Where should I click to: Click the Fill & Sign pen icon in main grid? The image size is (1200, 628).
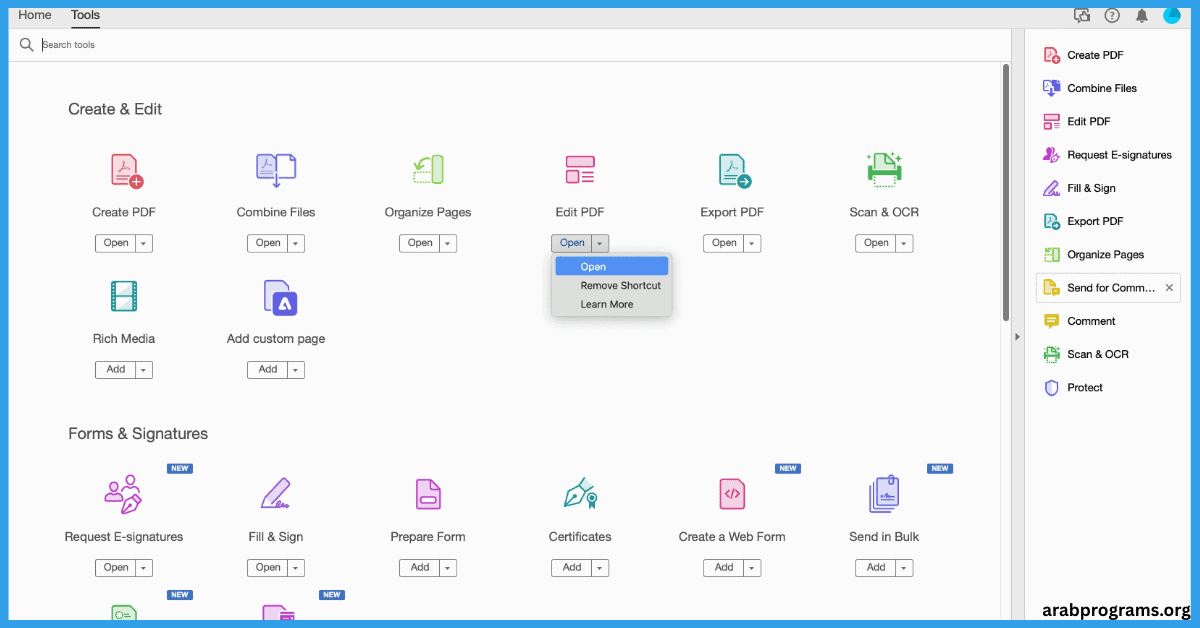click(276, 494)
